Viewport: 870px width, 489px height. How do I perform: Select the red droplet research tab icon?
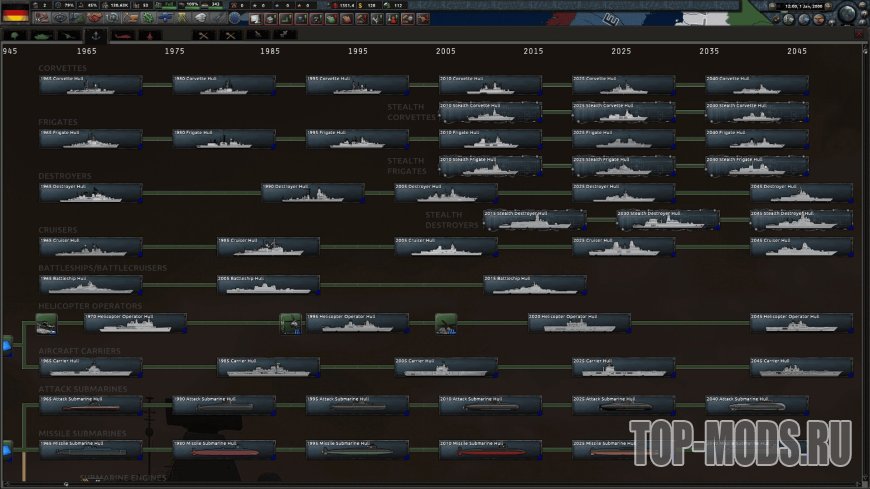(148, 35)
